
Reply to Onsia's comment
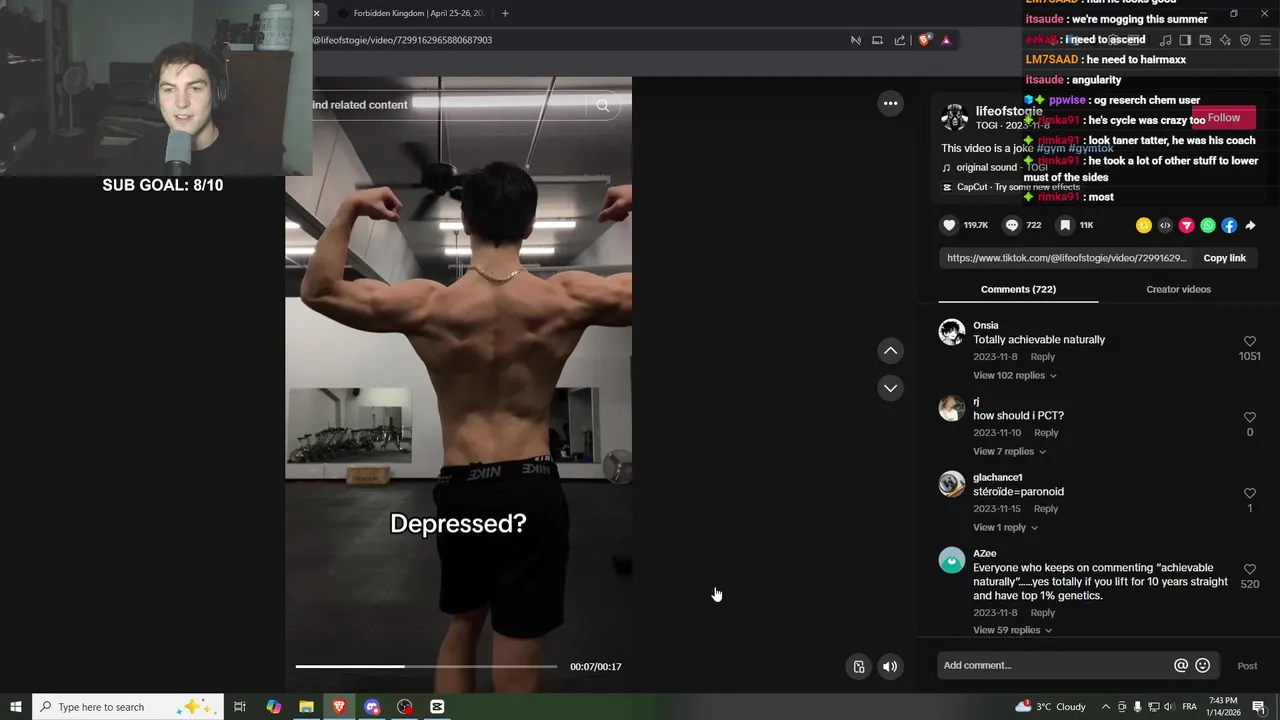pos(1042,357)
